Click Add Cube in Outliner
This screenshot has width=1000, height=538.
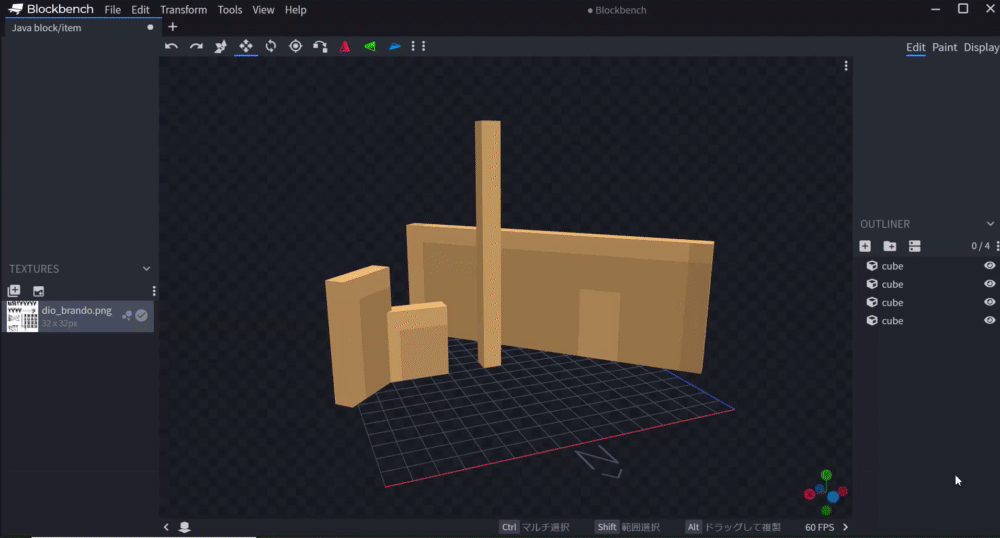(865, 246)
